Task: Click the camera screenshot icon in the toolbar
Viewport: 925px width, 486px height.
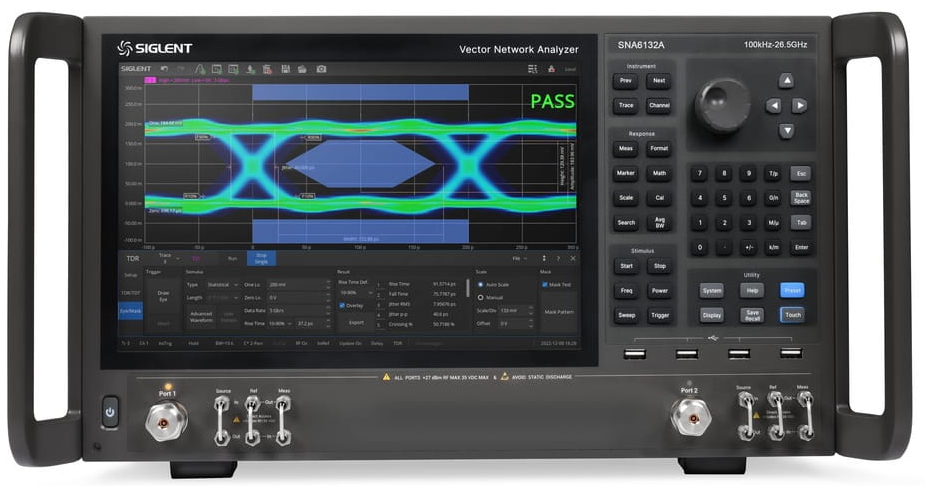Action: coord(321,69)
